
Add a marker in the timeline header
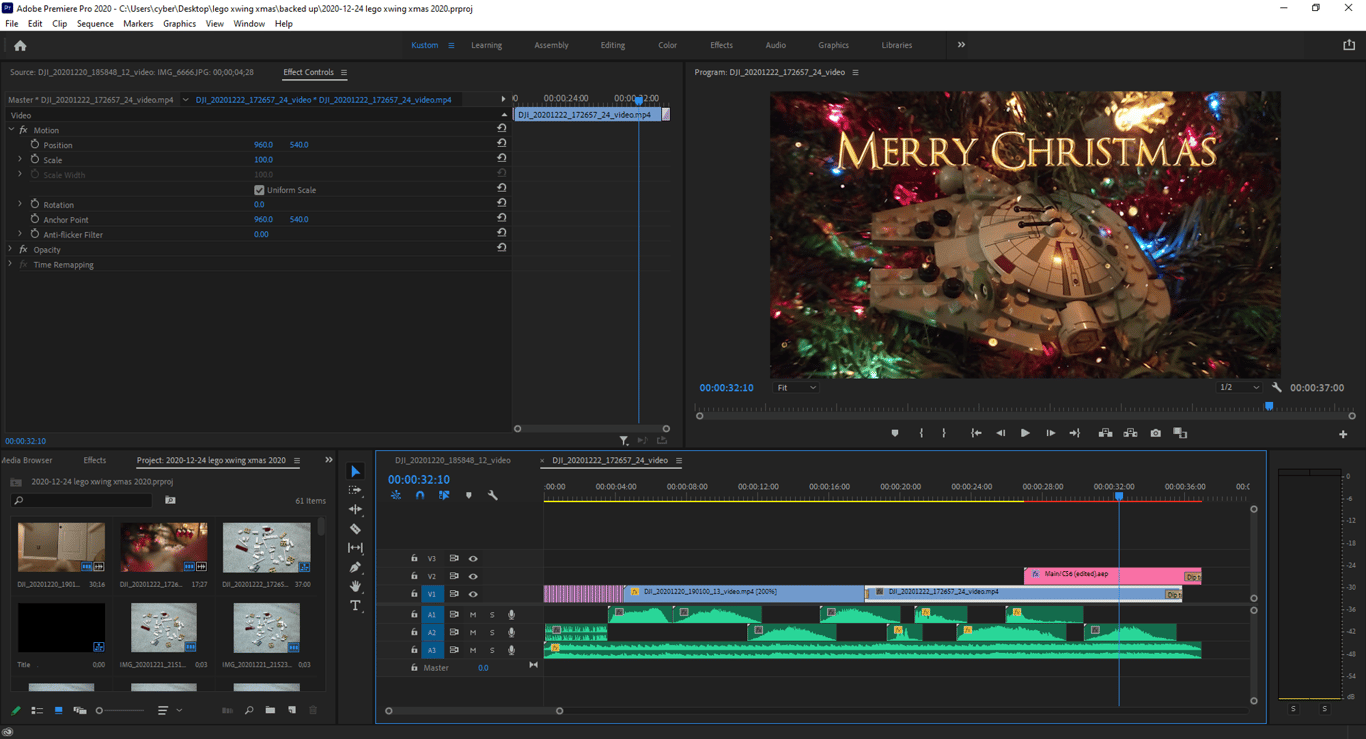pos(468,495)
